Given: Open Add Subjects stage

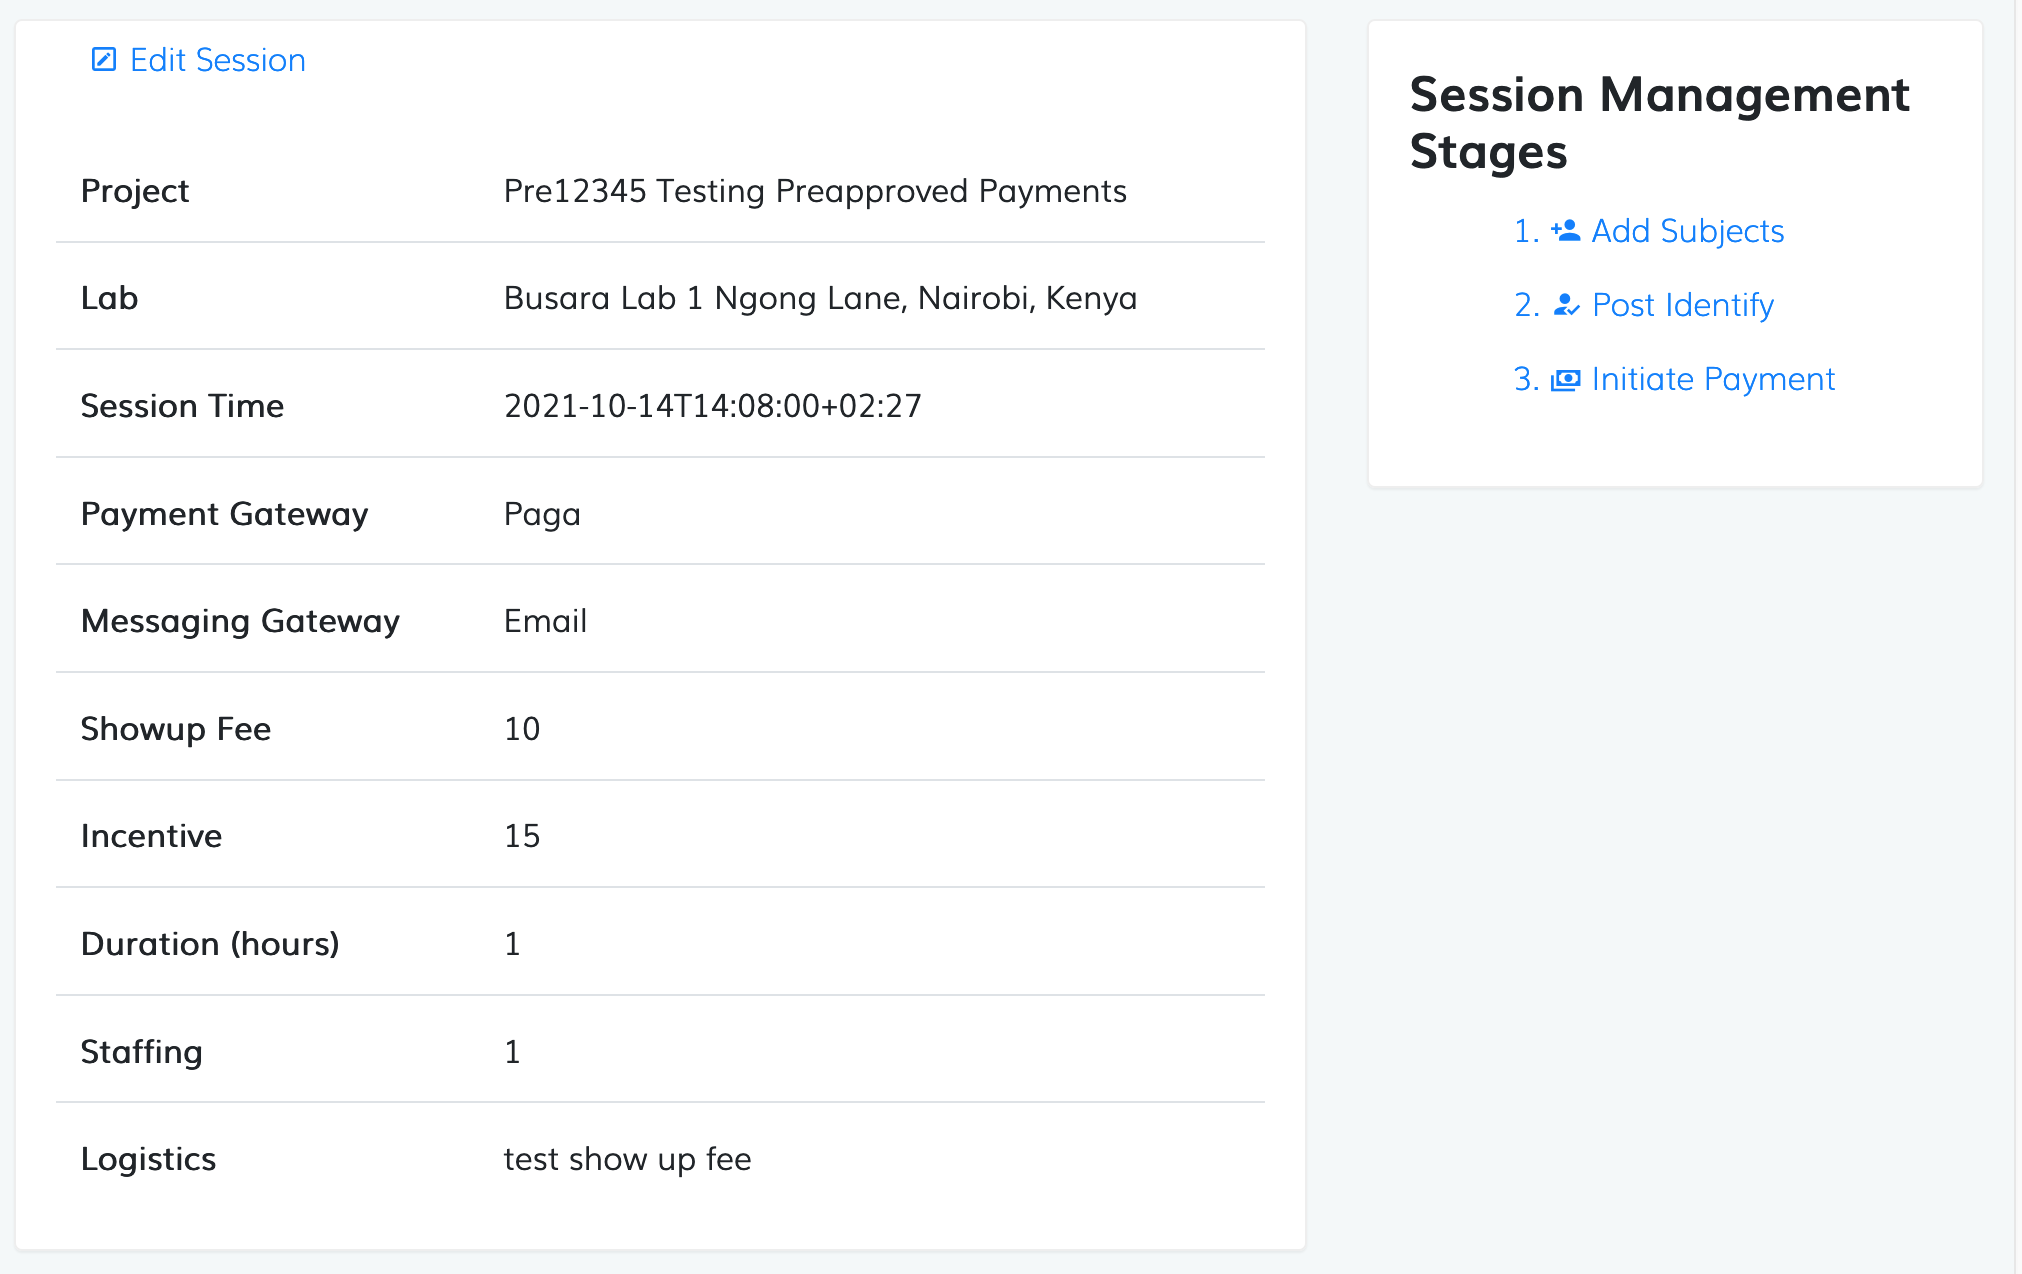Looking at the screenshot, I should click(1688, 231).
